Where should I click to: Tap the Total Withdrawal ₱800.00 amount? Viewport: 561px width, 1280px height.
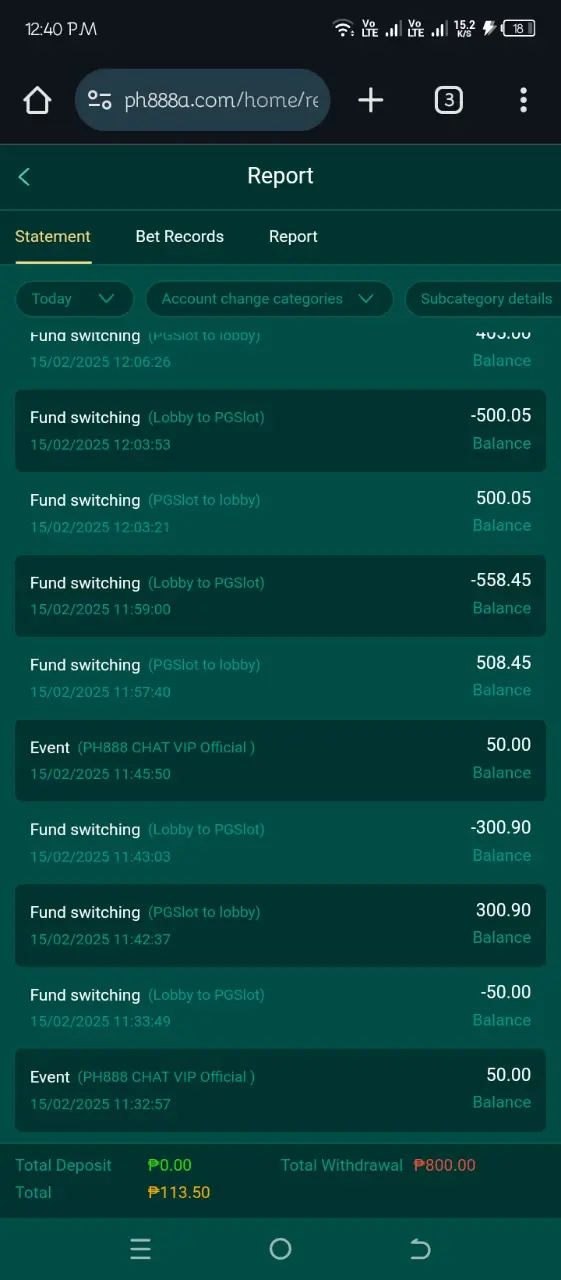(x=444, y=1165)
